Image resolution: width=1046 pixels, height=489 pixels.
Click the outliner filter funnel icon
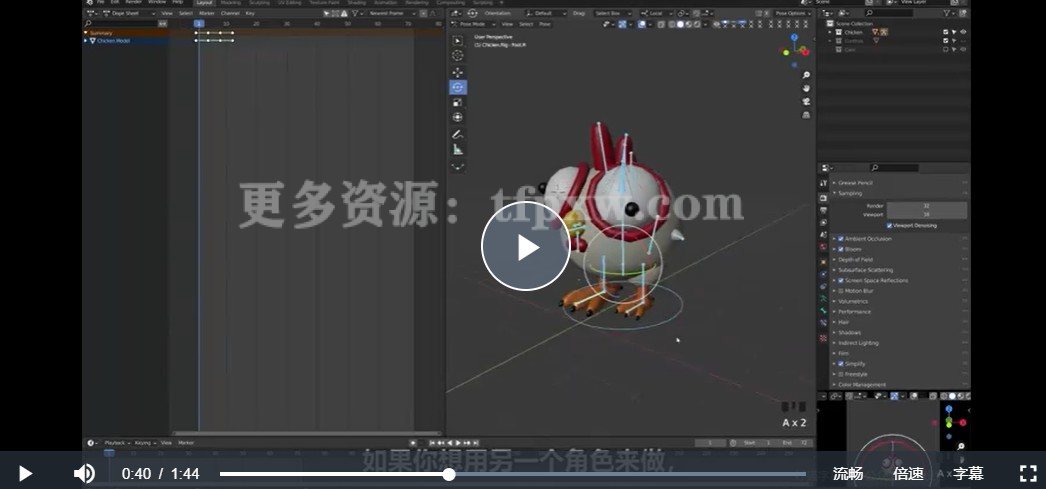(949, 13)
